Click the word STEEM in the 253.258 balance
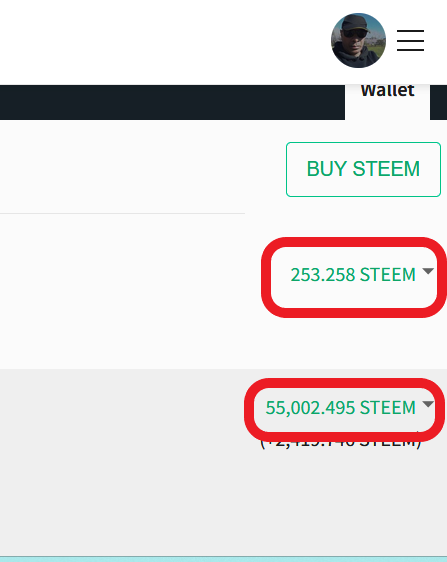This screenshot has width=447, height=562. [387, 275]
